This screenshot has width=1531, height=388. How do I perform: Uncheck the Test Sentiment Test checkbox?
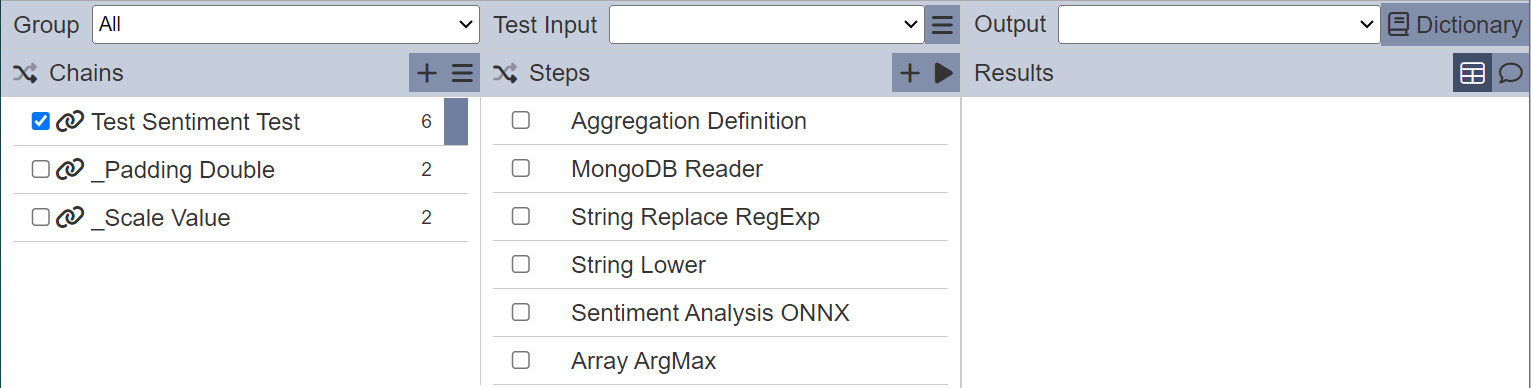(x=41, y=121)
